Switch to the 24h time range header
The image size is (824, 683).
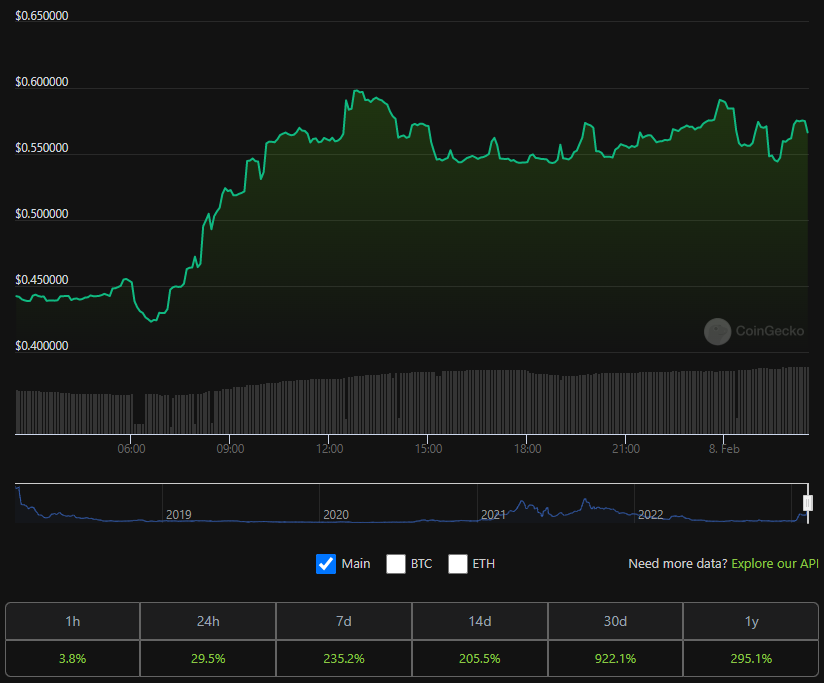tap(208, 621)
